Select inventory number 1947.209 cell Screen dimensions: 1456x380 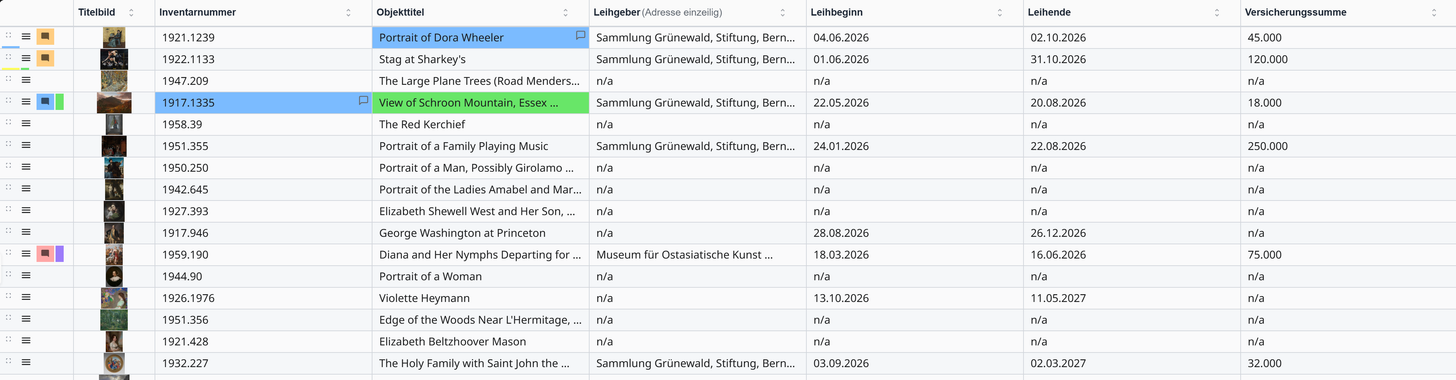tap(264, 80)
